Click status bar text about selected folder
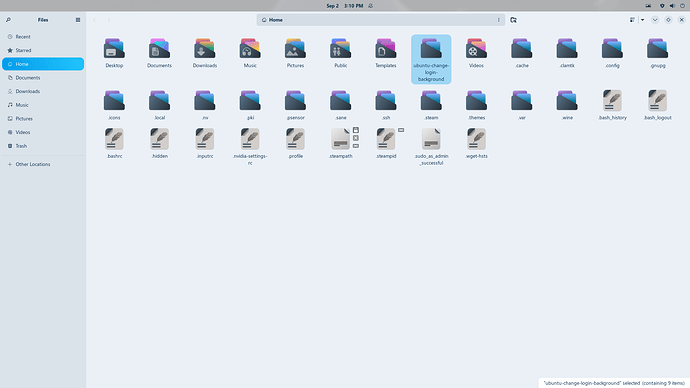The image size is (690, 388). coord(614,383)
